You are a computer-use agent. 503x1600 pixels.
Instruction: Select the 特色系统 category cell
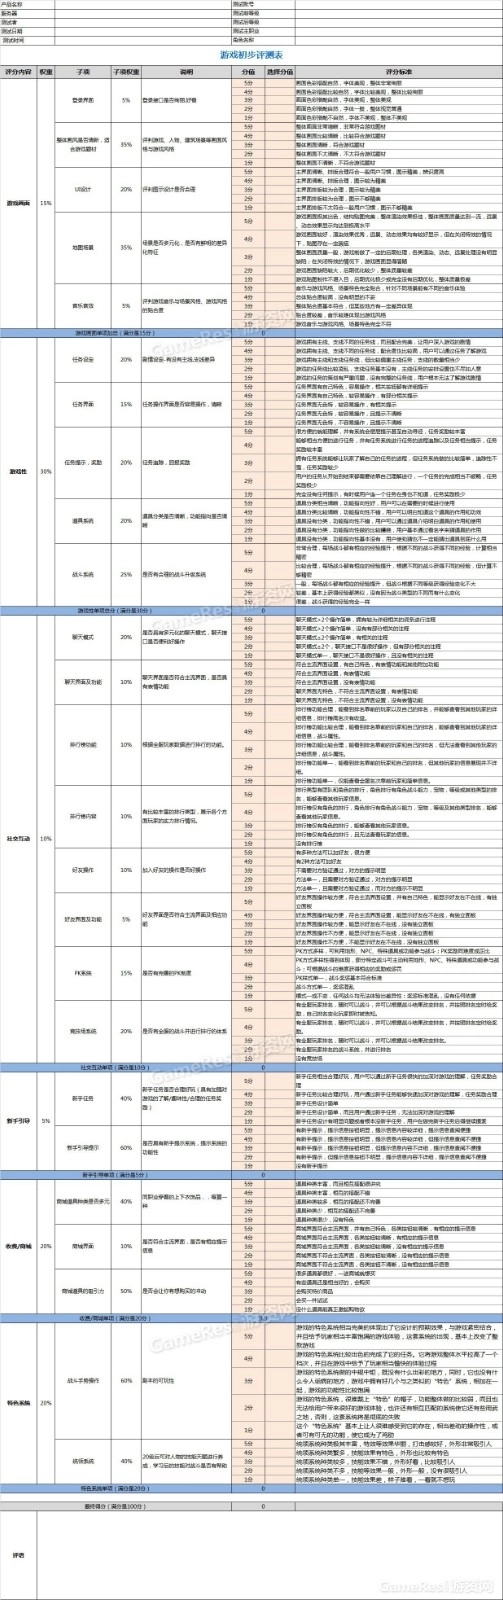(18, 1403)
